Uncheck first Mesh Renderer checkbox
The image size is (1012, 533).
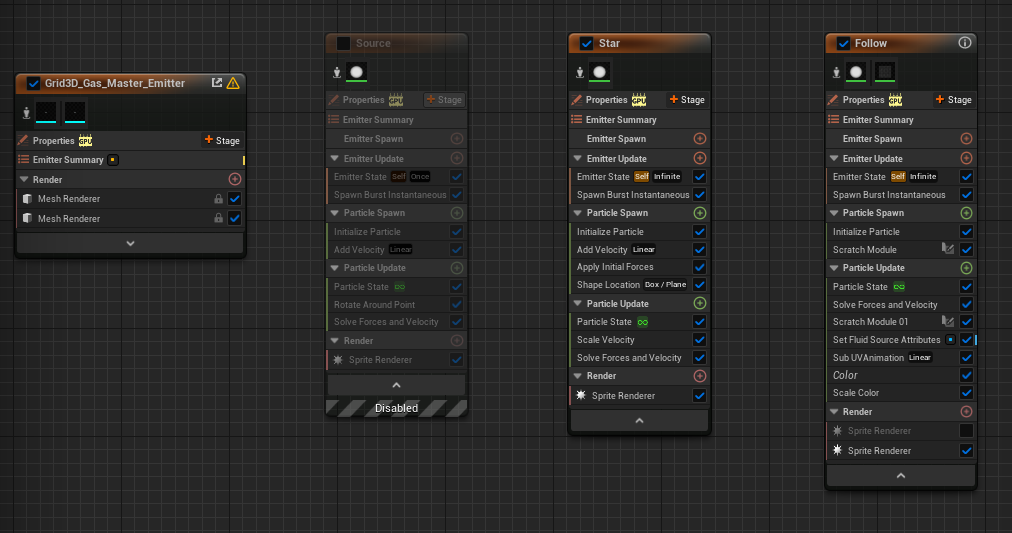(235, 199)
